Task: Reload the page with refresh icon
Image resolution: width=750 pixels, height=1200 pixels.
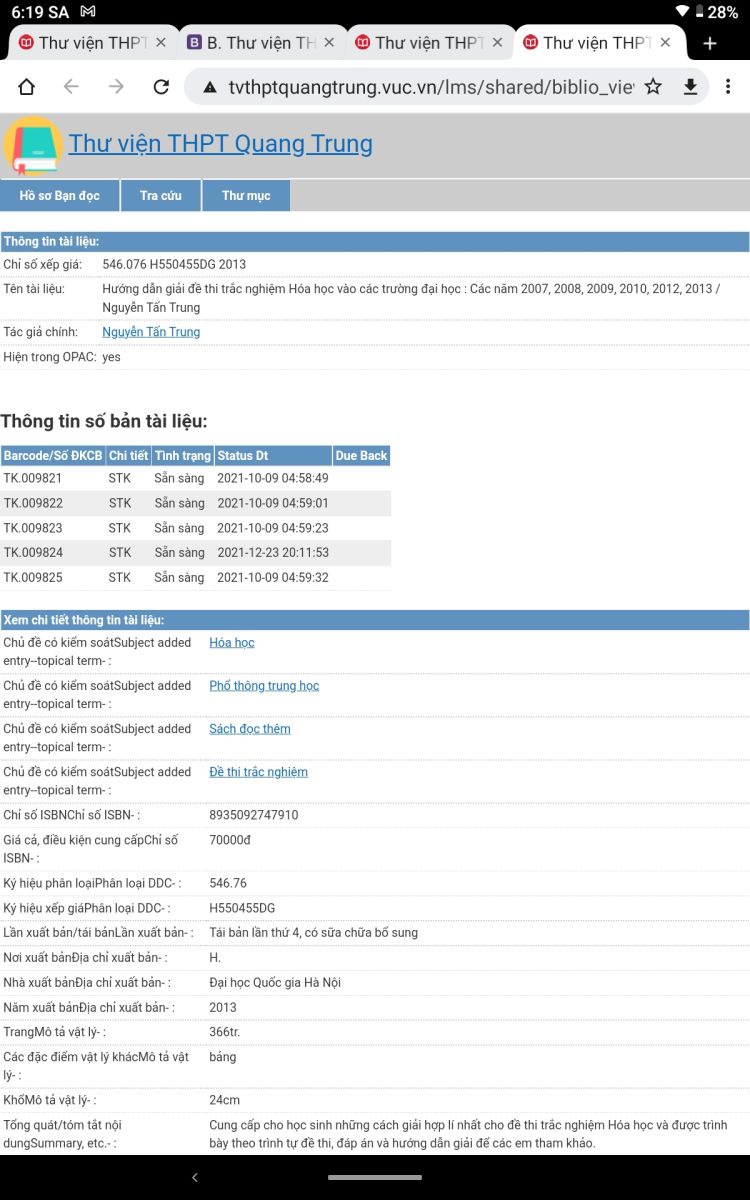Action: [x=161, y=87]
